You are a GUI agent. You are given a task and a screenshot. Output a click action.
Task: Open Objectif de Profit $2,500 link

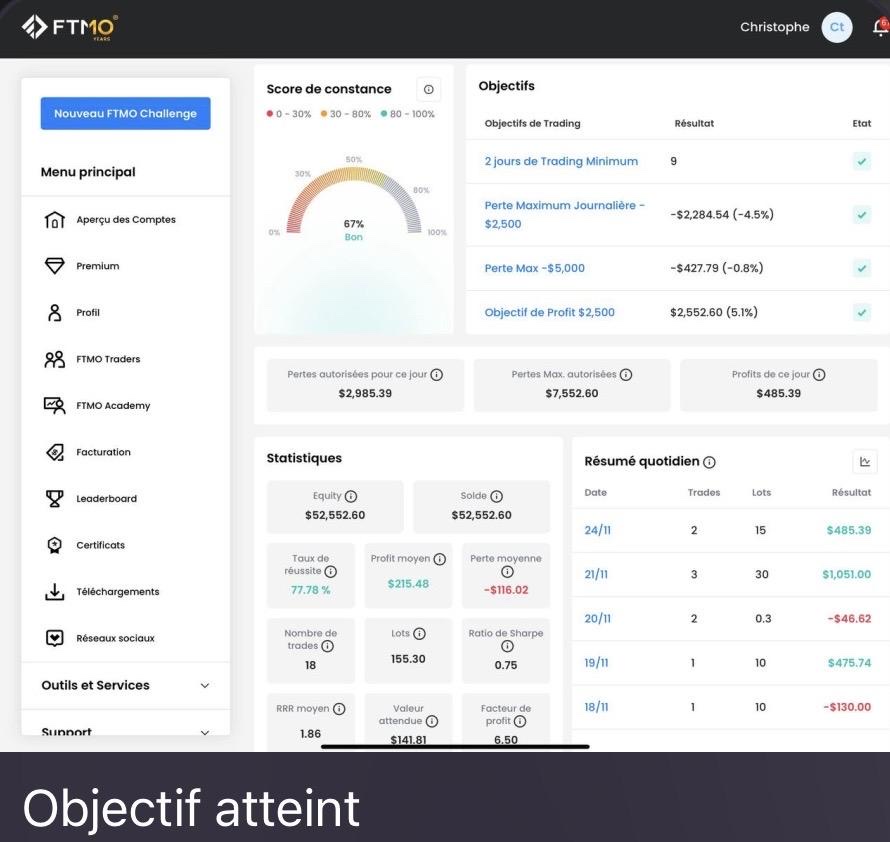tap(549, 312)
